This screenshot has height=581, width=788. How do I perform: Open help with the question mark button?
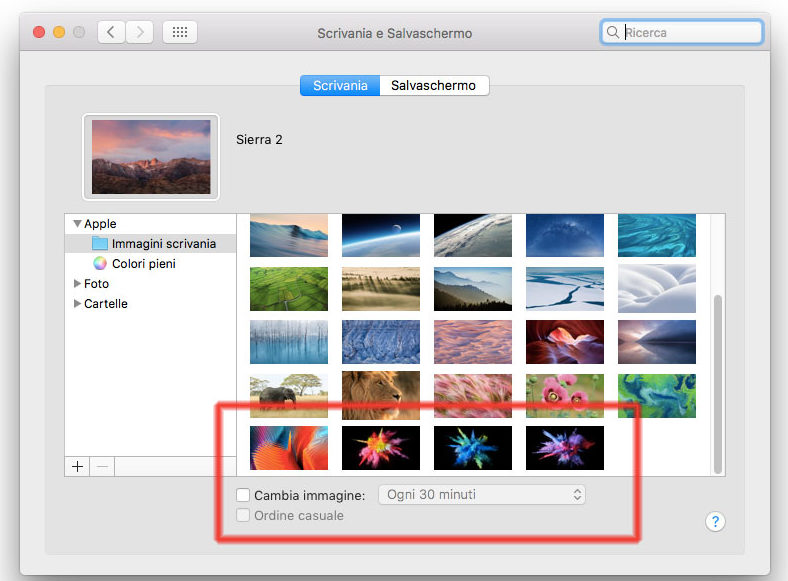715,522
